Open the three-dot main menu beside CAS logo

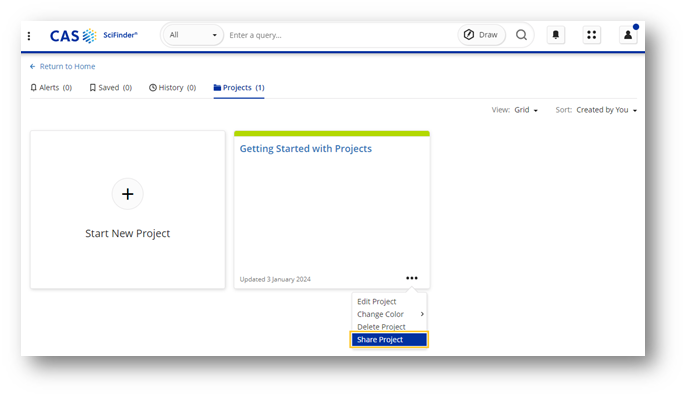29,36
